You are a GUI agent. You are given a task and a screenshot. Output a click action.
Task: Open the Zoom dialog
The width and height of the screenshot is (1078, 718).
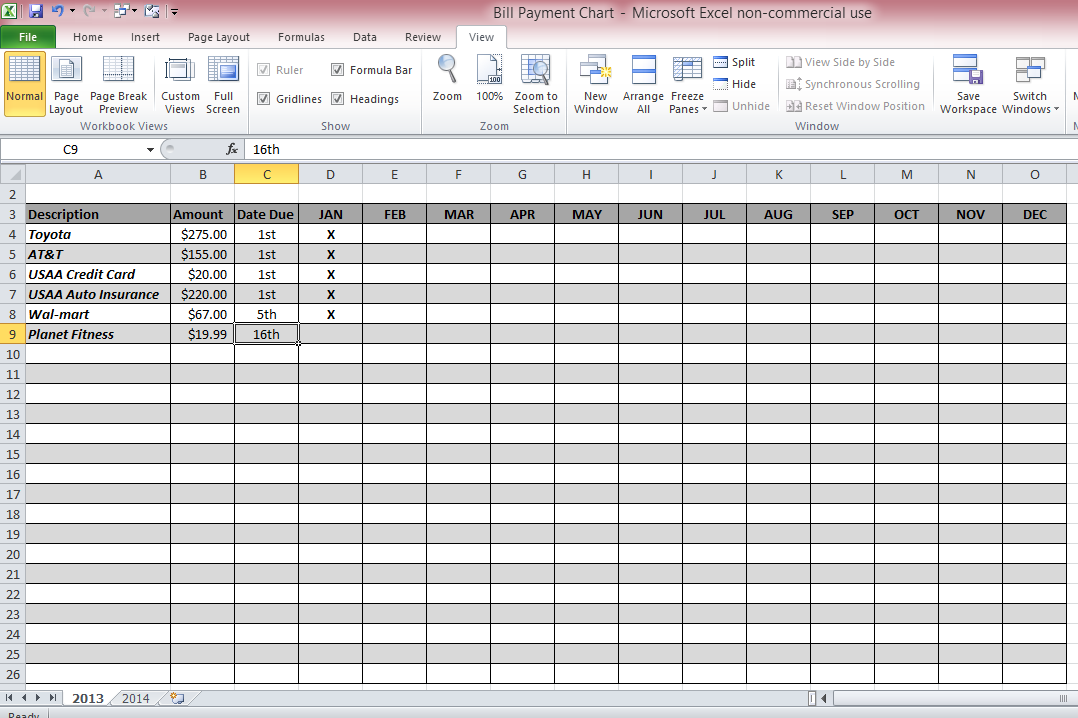tap(447, 78)
